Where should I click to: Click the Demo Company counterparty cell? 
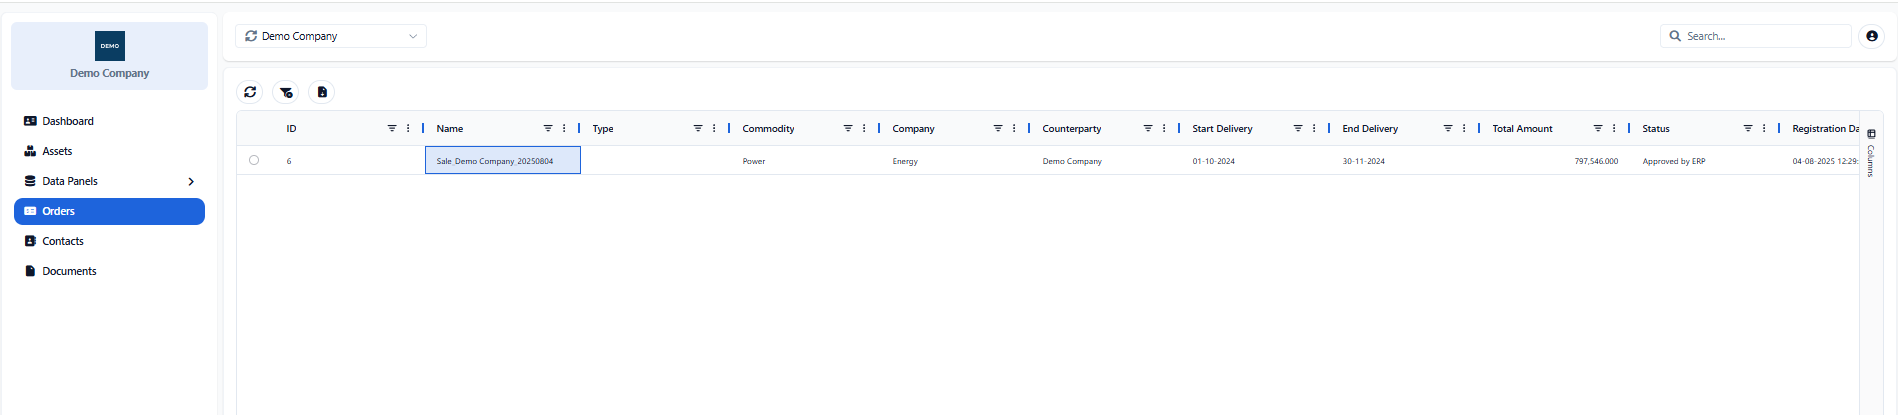point(1104,160)
